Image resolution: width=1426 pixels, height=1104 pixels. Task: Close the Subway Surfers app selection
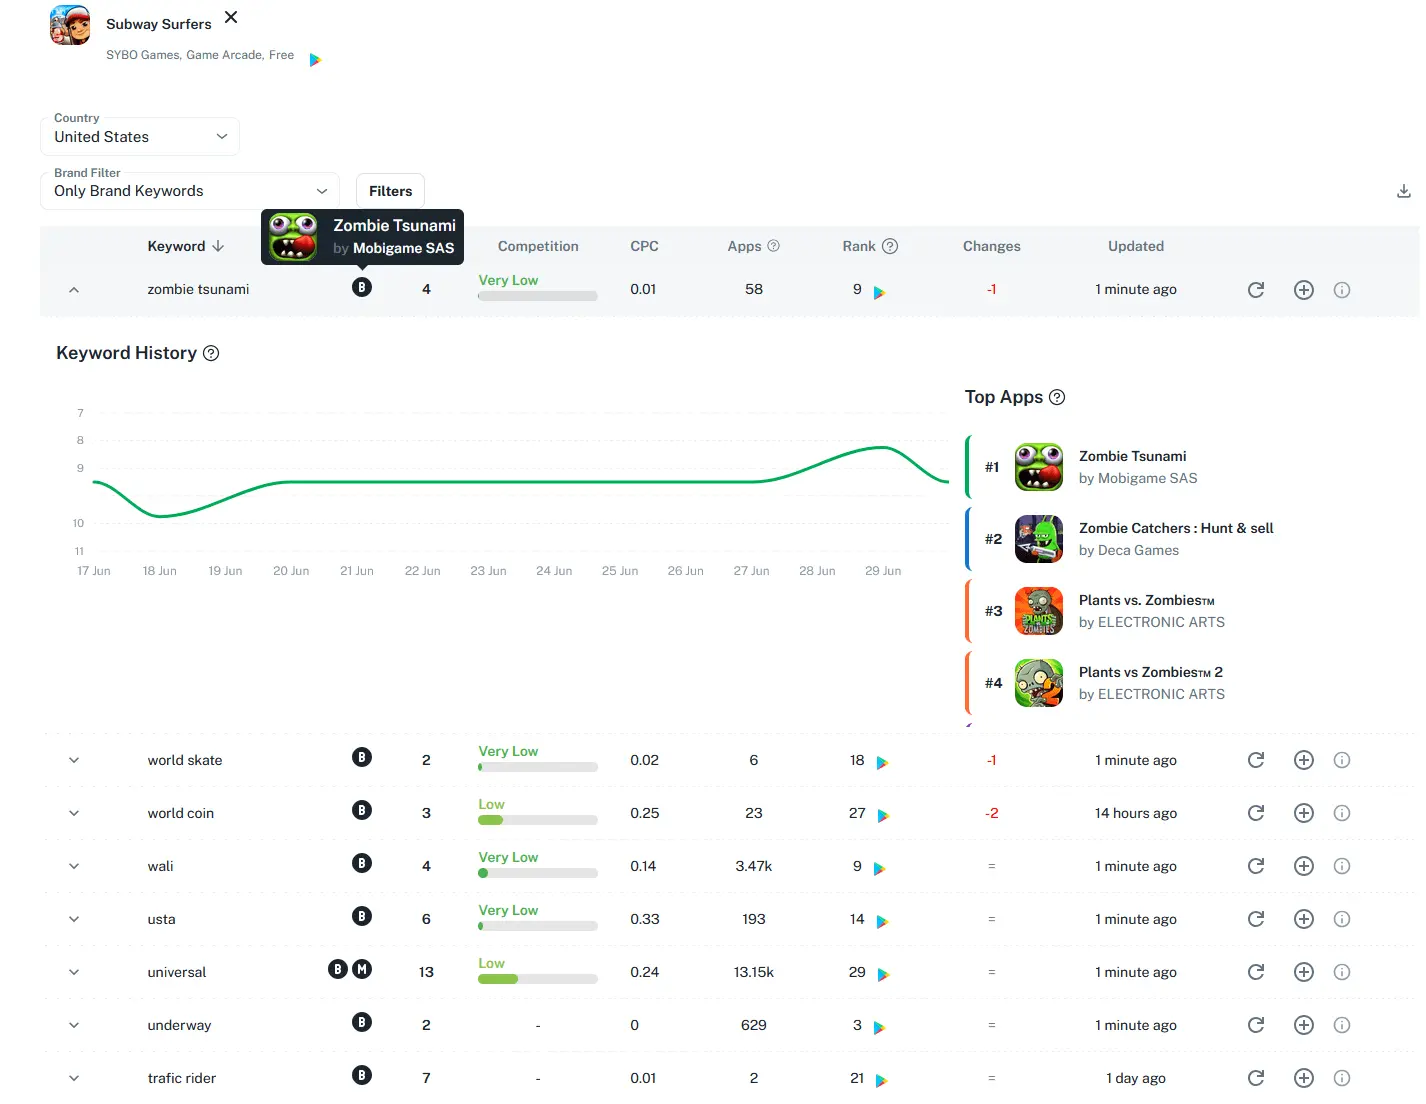point(231,17)
